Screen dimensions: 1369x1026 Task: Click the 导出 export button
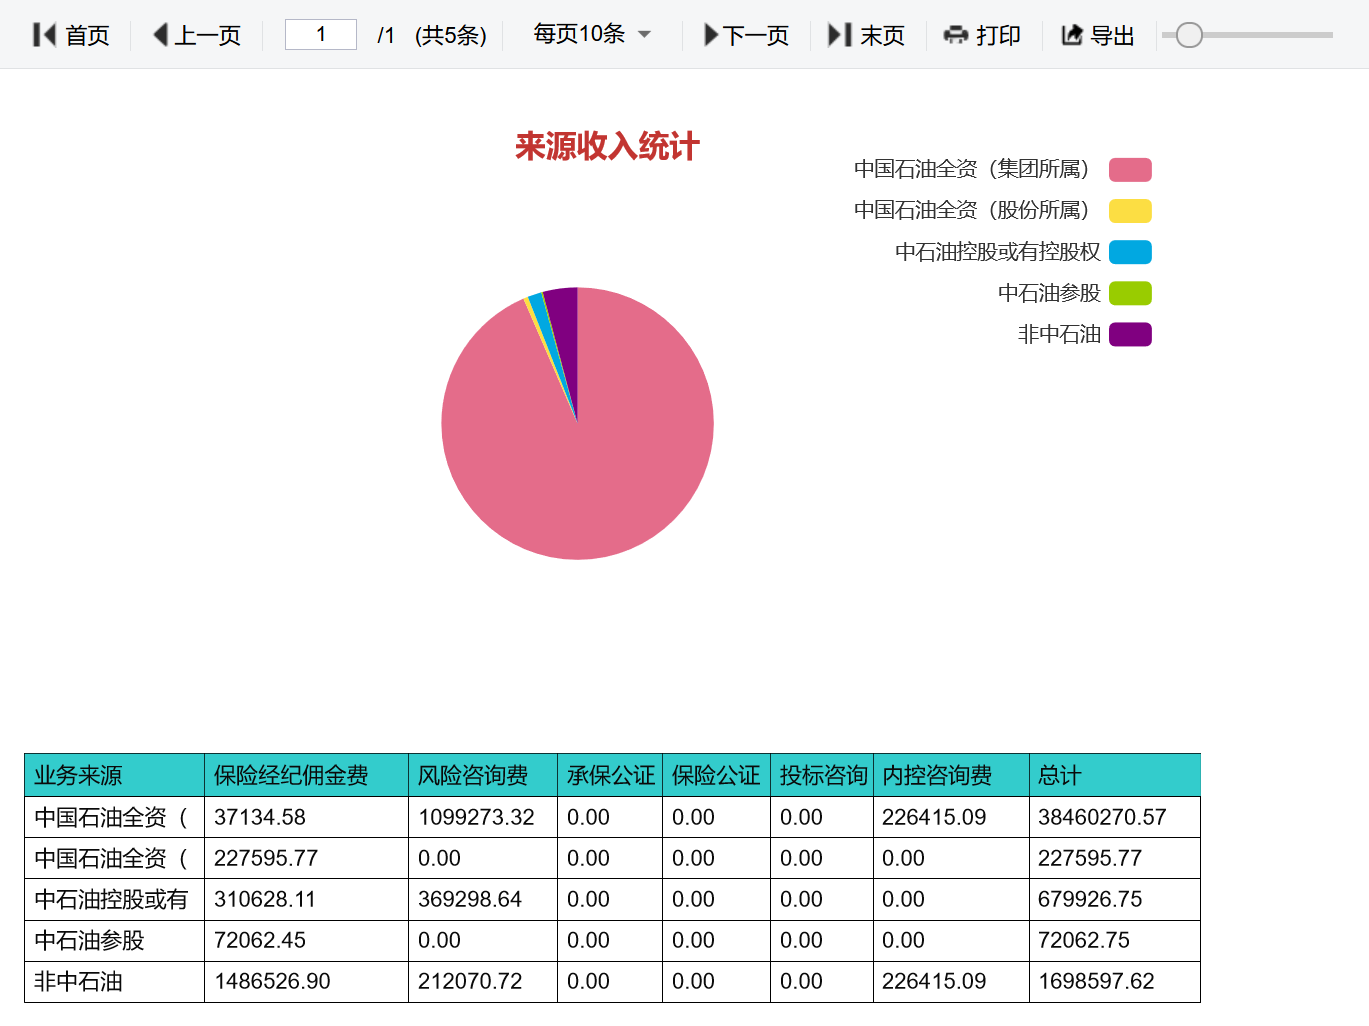click(x=1098, y=35)
